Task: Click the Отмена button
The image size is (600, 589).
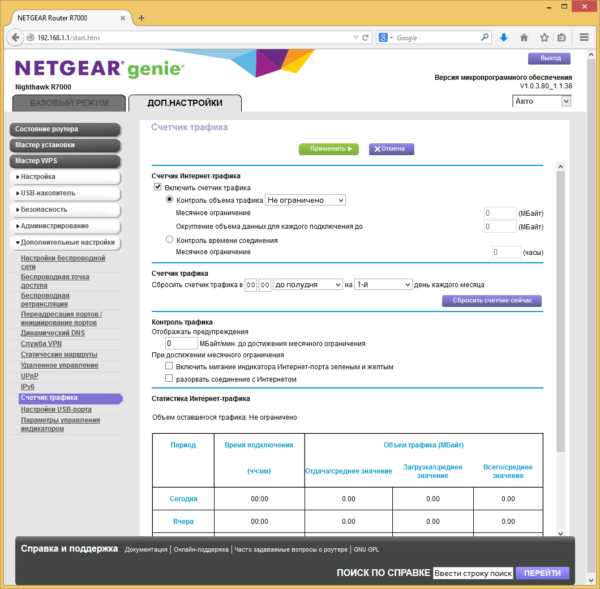Action: 391,149
